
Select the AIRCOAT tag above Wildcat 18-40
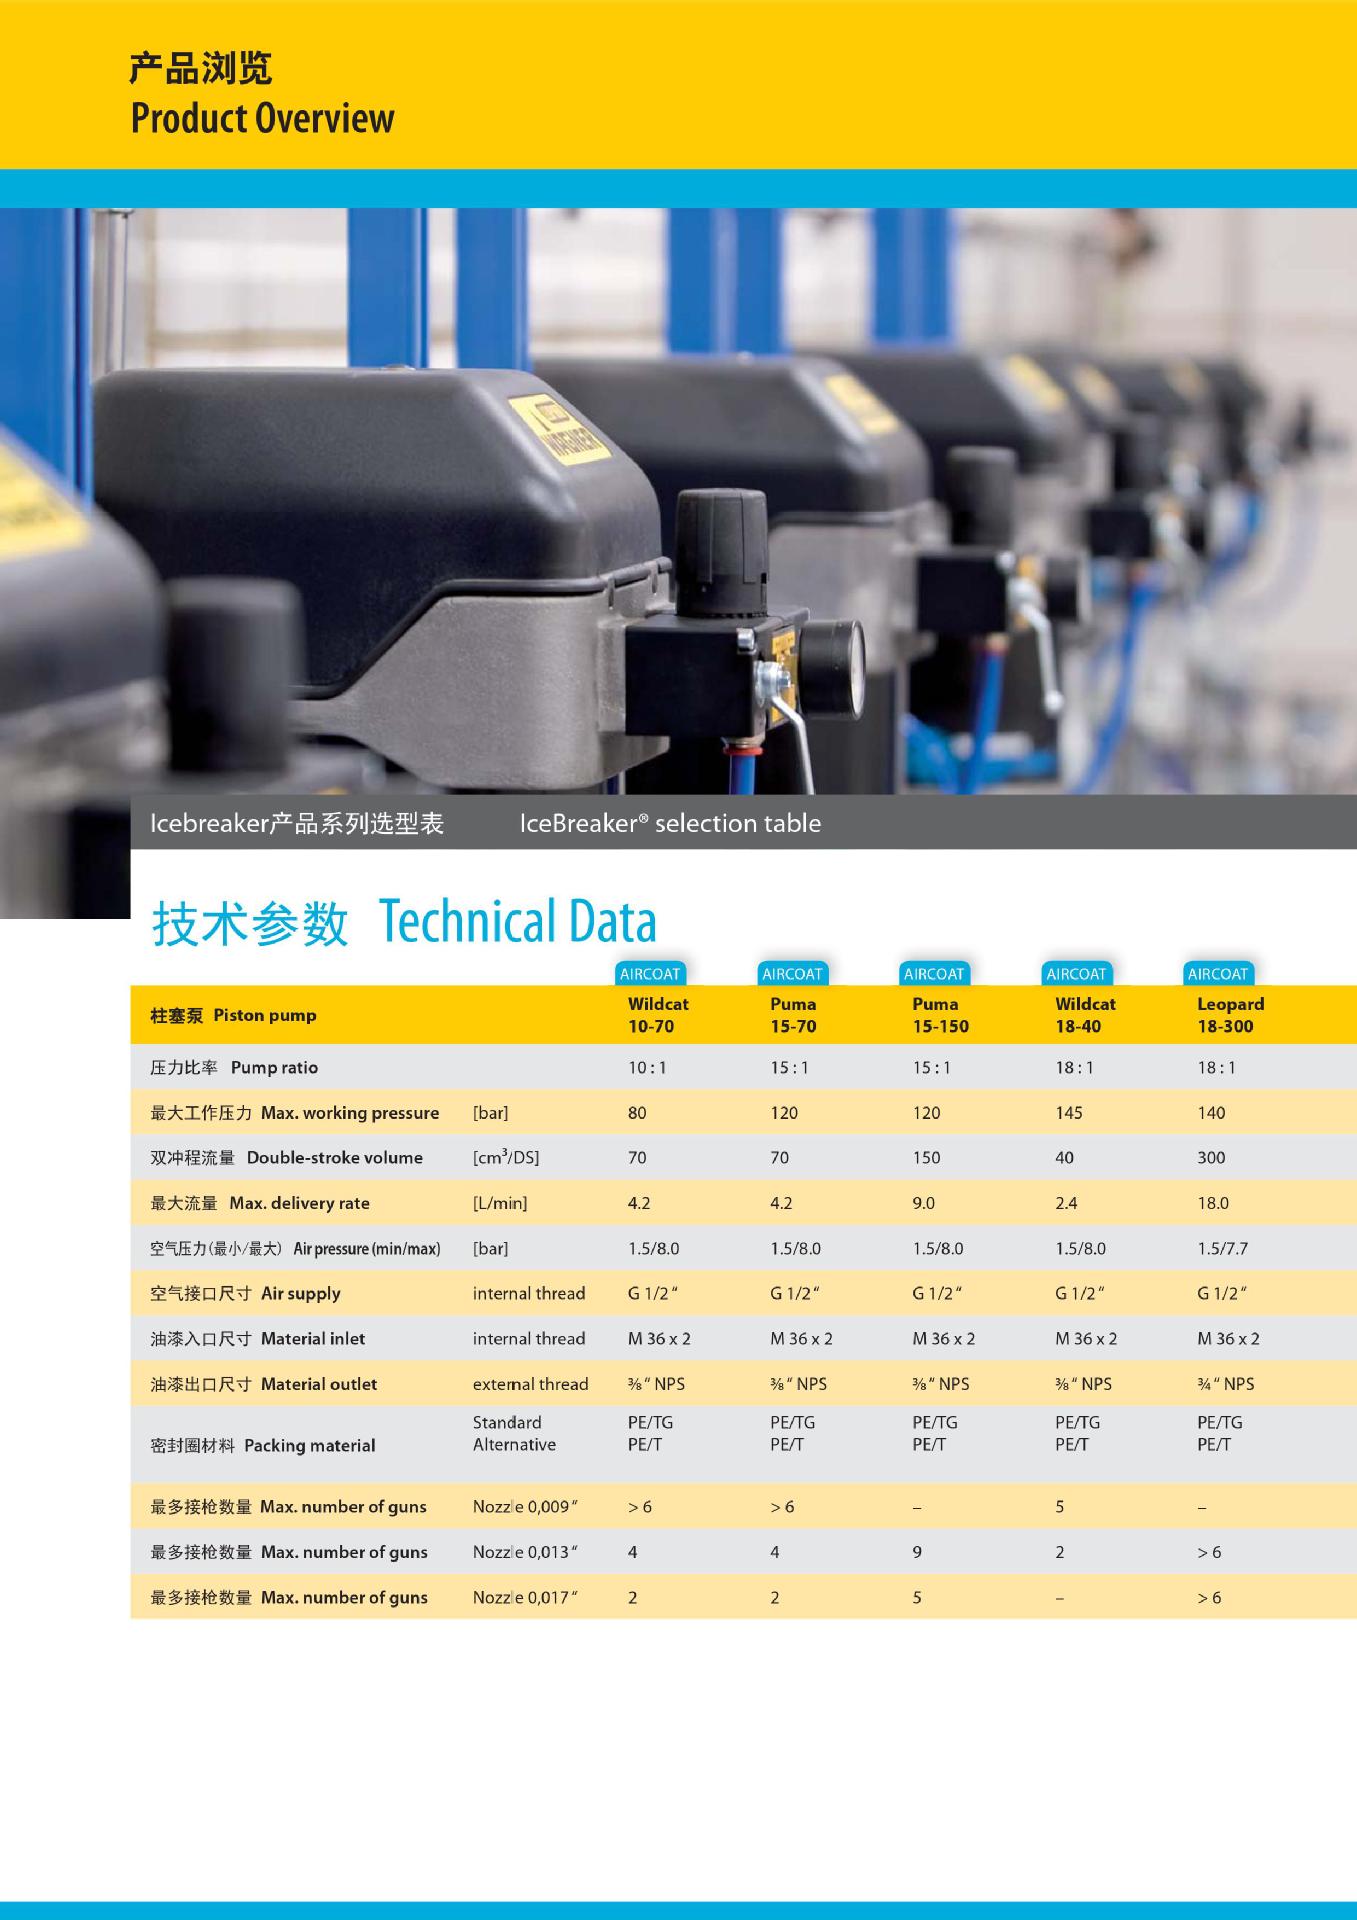(x=1076, y=973)
